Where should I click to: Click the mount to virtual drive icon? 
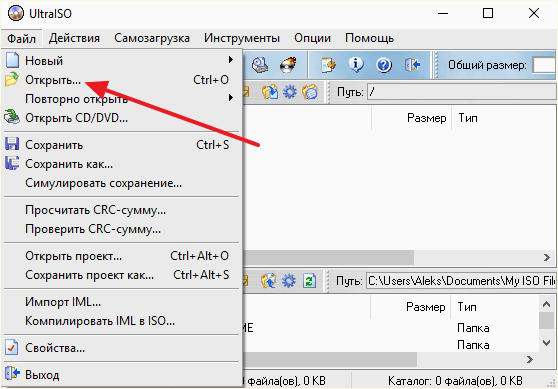click(x=260, y=65)
